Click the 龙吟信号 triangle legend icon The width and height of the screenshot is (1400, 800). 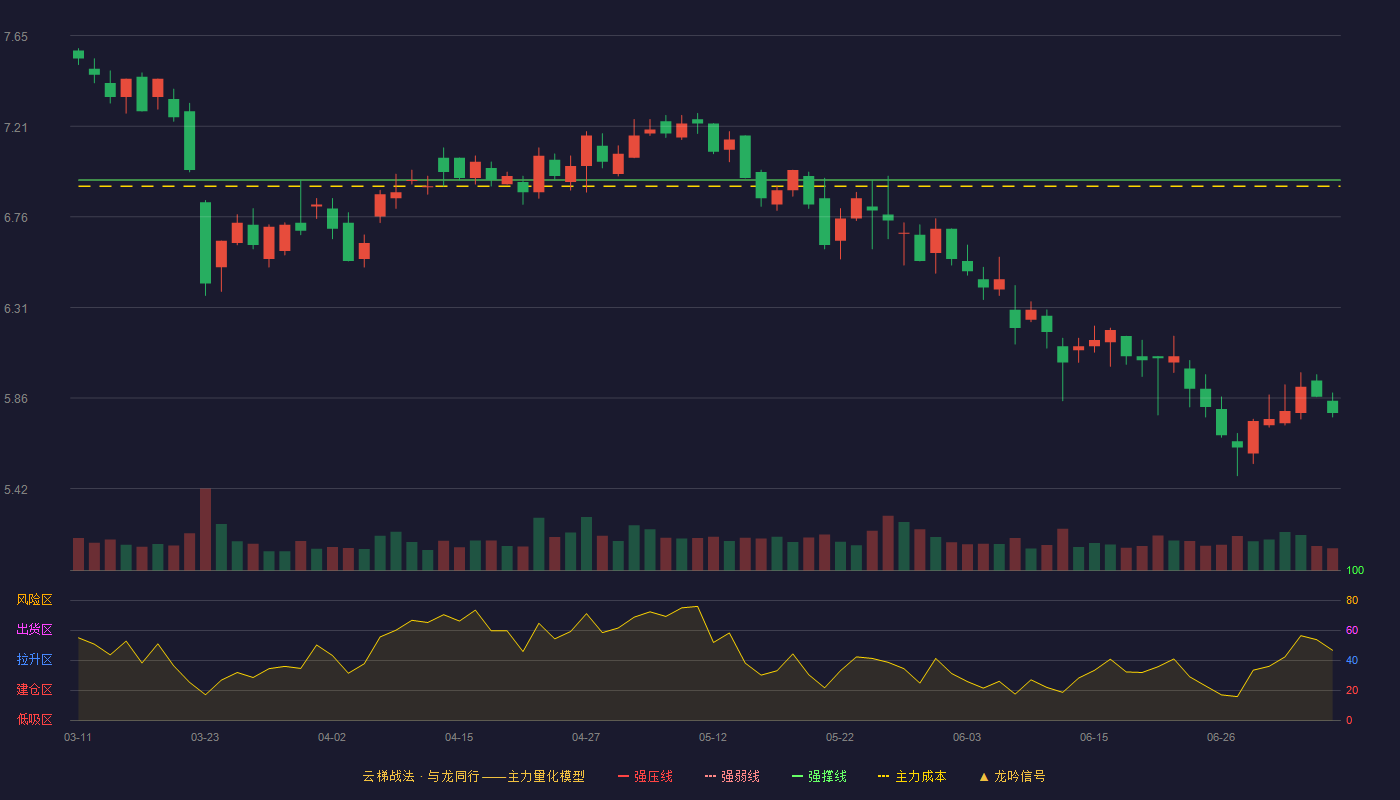tap(984, 776)
